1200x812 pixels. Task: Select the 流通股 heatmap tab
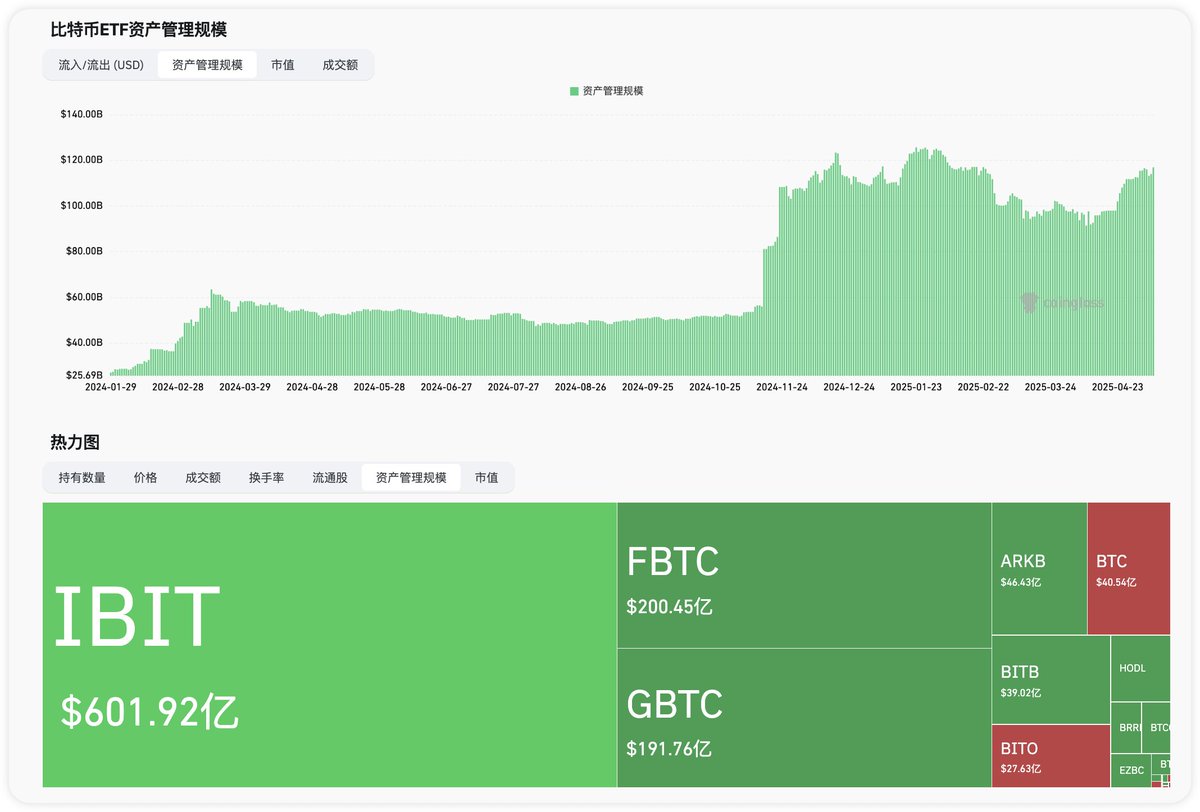tap(330, 478)
